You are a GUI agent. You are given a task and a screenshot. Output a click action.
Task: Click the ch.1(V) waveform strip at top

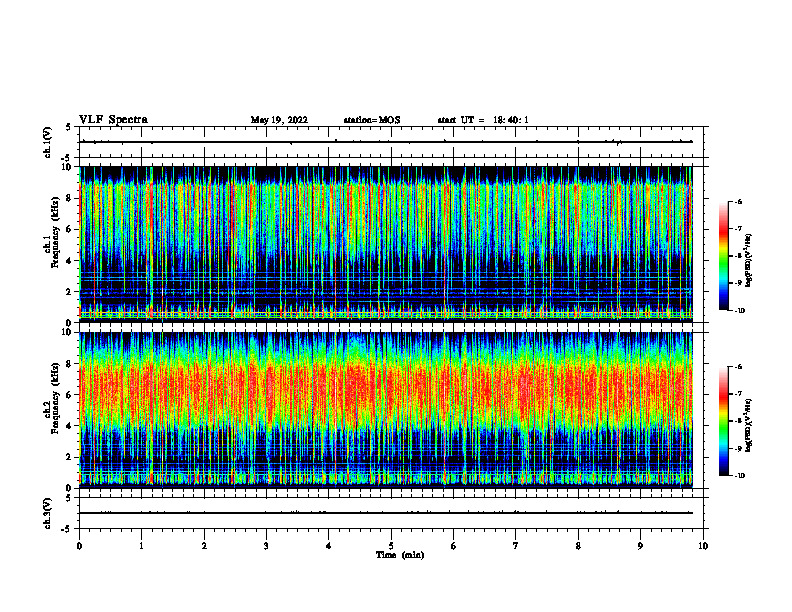click(391, 142)
